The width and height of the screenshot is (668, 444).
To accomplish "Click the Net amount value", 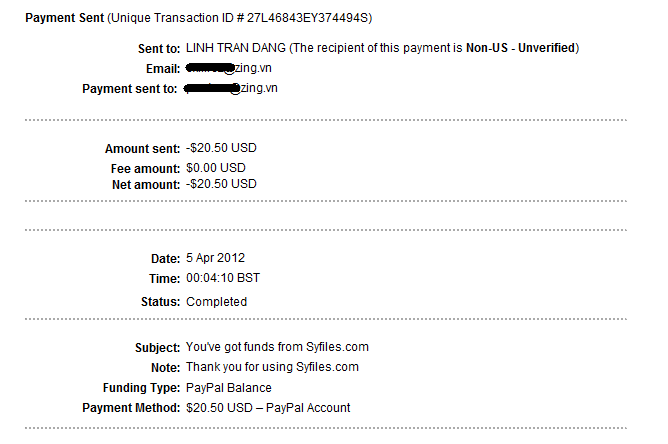I will tap(221, 184).
